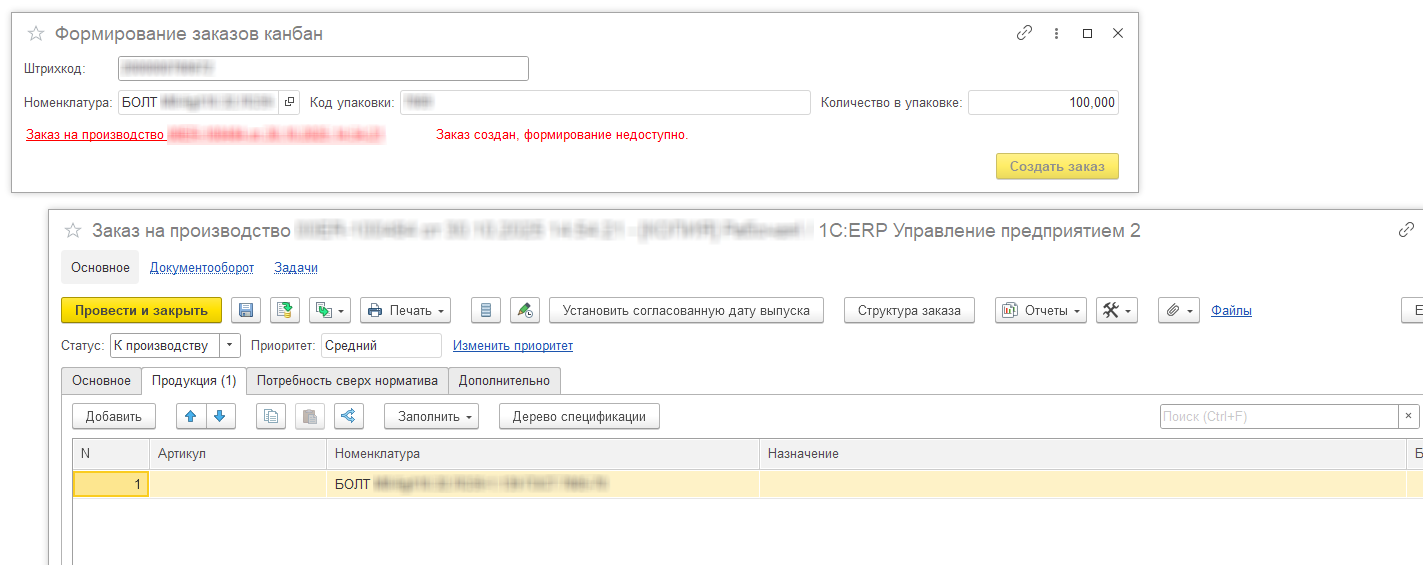The height and width of the screenshot is (565, 1423).
Task: Add Заказ на производство to favorites
Action: coord(73,231)
